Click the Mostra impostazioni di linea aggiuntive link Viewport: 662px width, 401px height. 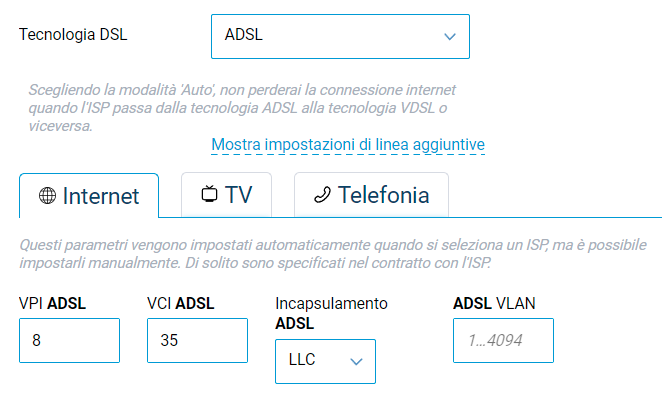tap(348, 145)
